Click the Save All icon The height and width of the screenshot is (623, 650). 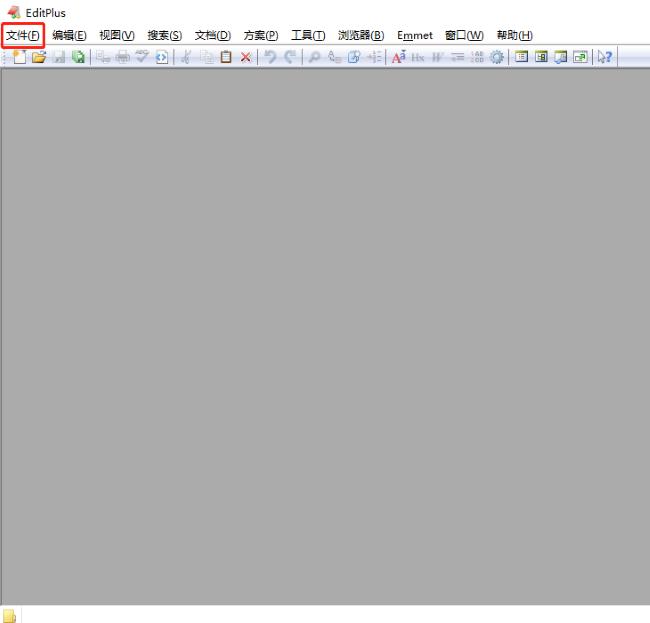tap(77, 57)
